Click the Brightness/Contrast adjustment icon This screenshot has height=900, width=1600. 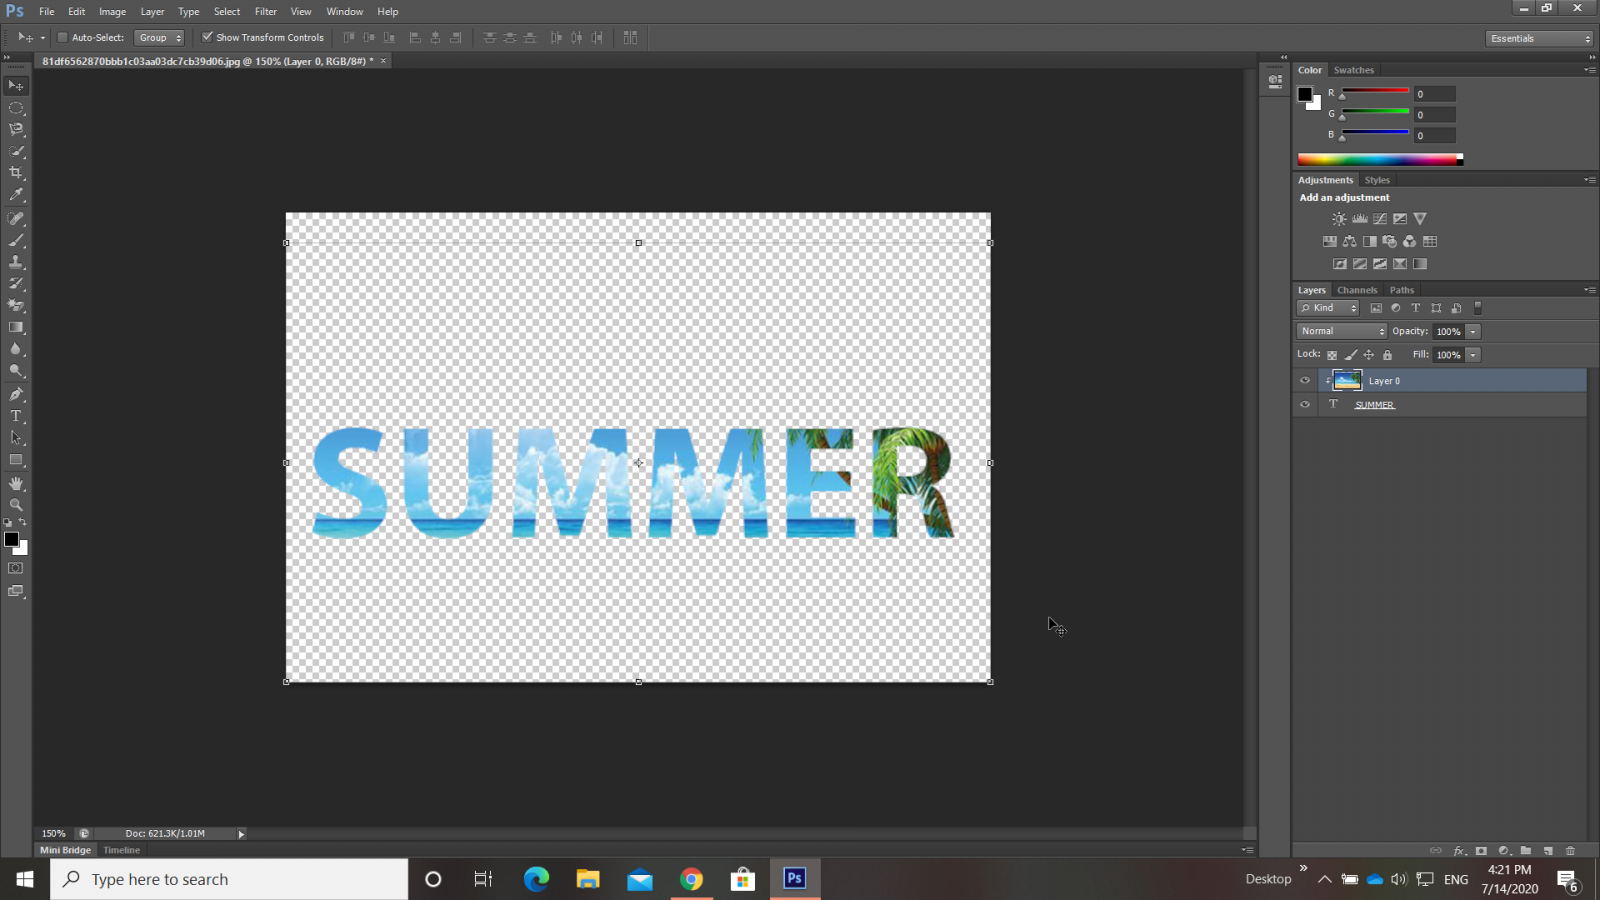[x=1339, y=219]
